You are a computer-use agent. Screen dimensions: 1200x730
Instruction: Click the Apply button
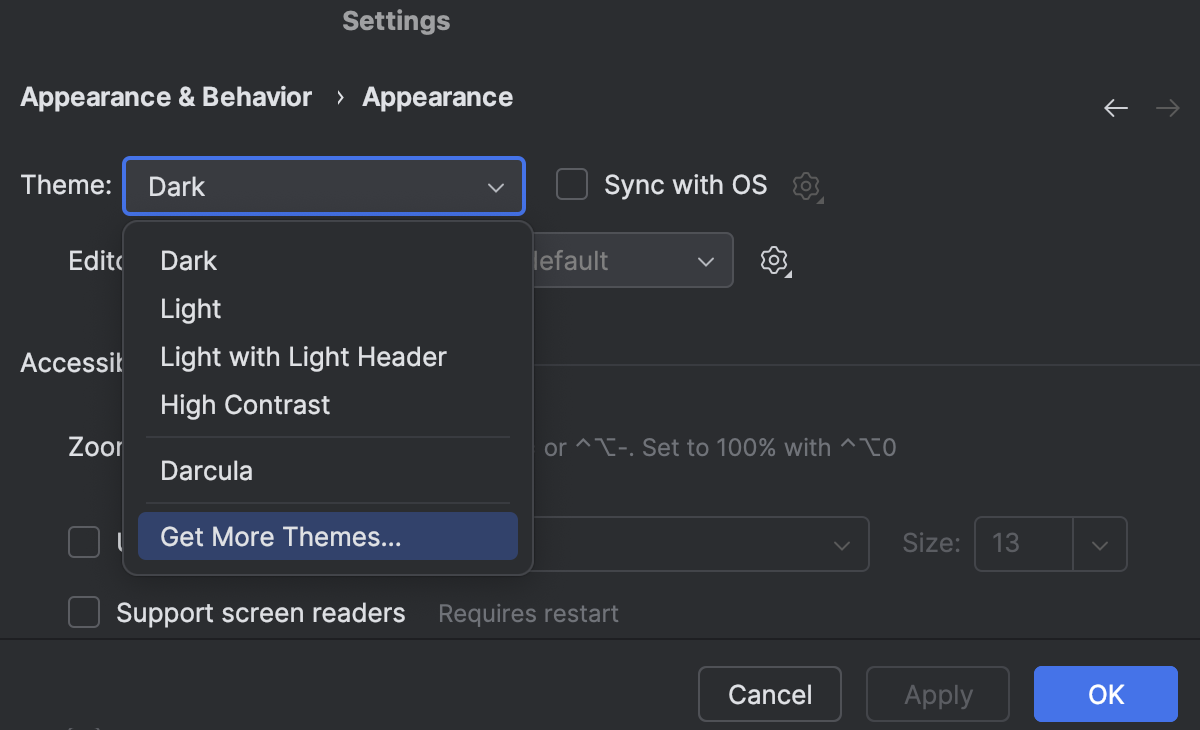pyautogui.click(x=937, y=694)
